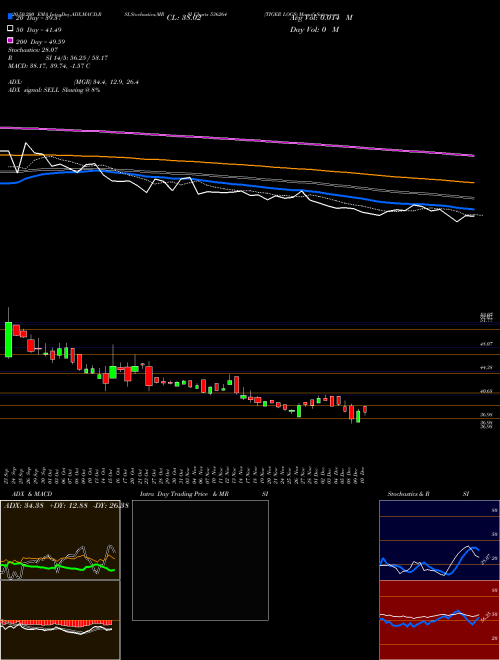Screen dimensions: 500x660
Task: Select the '50 Day = 41.49' legend text
Action: [x=39, y=29]
